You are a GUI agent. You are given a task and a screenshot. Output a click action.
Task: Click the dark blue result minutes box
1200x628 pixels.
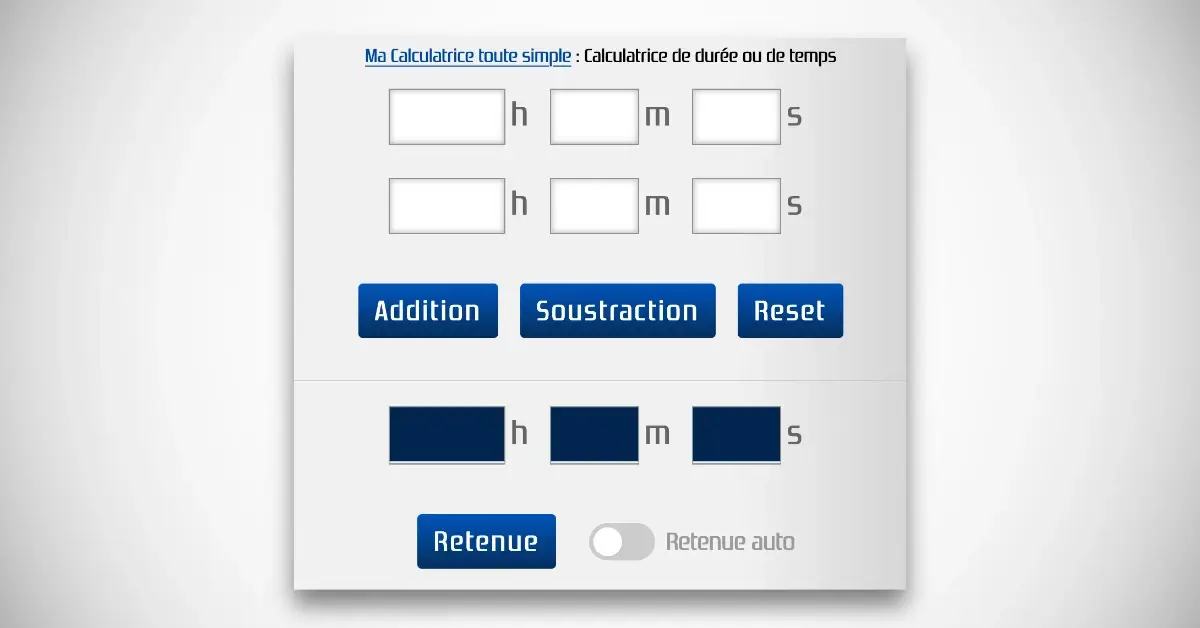pos(594,434)
